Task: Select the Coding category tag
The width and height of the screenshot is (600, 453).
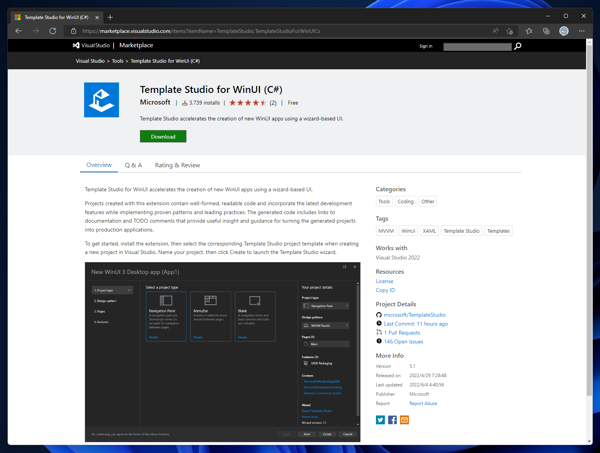Action: coord(406,202)
